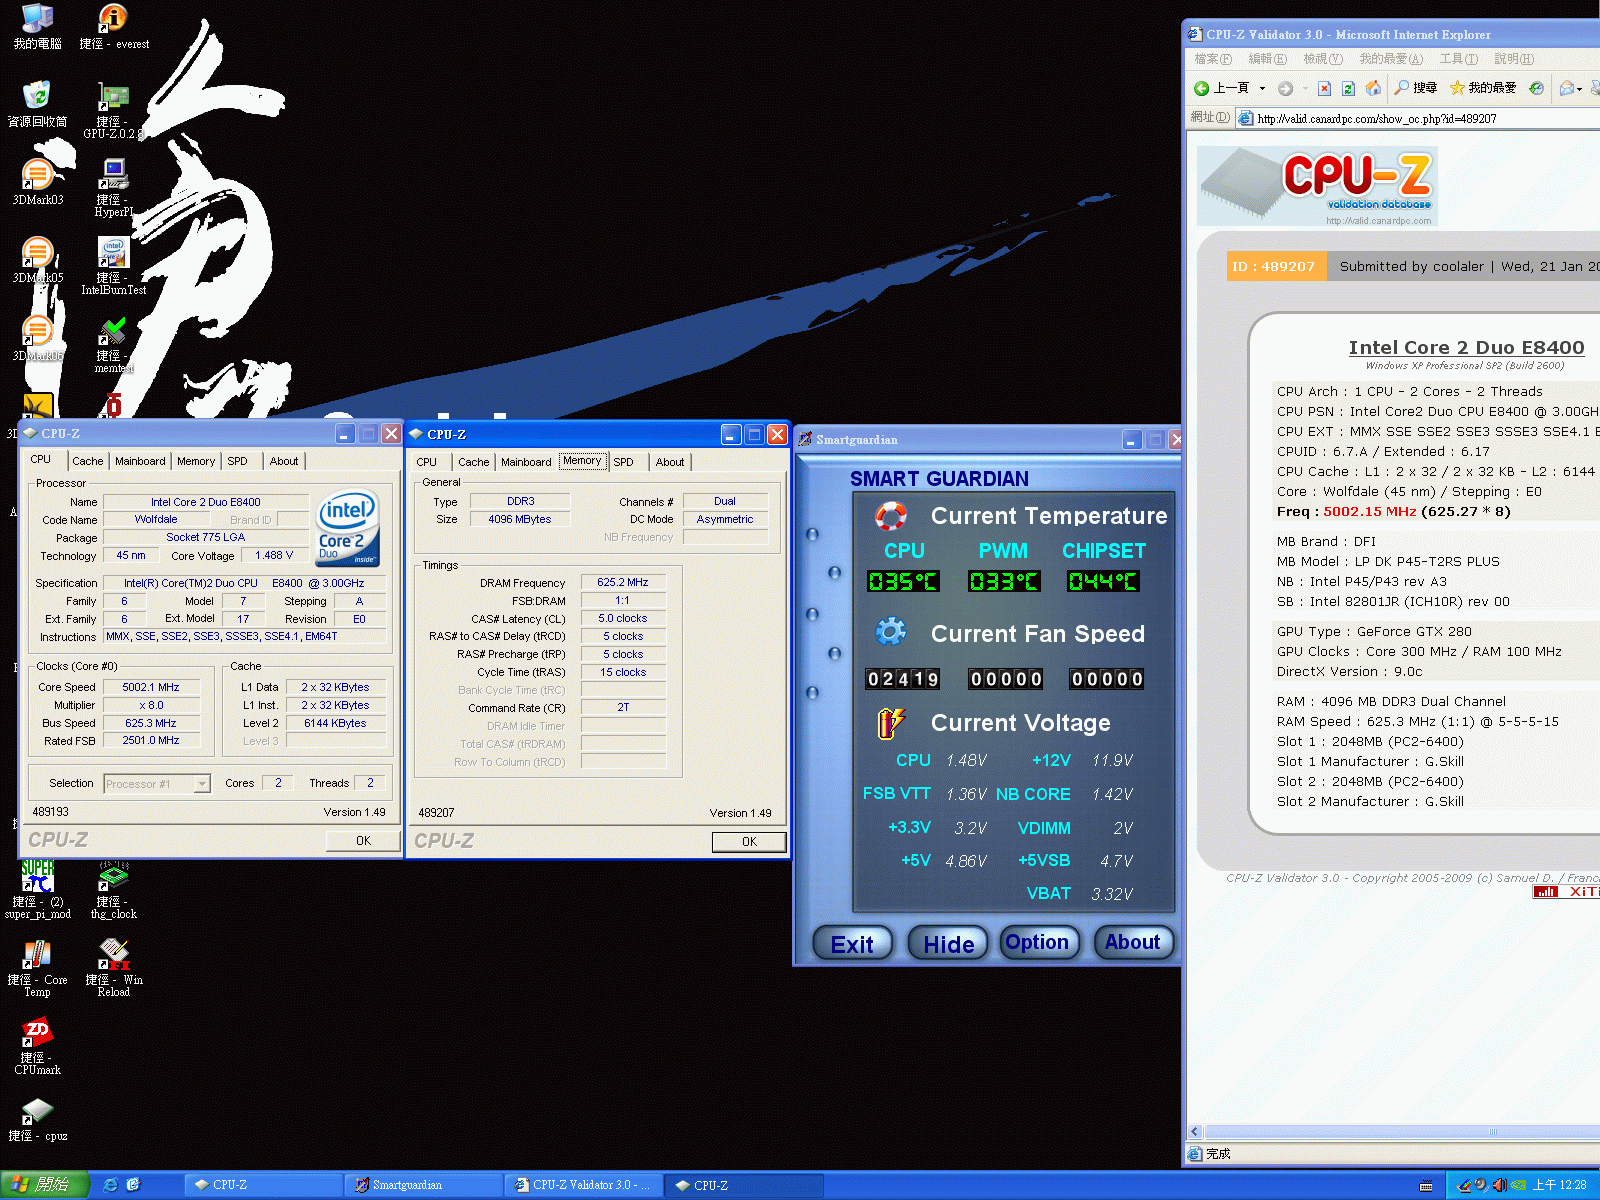Launch Internet Explorer from Quick Launch
The width and height of the screenshot is (1600, 1200).
[110, 1185]
